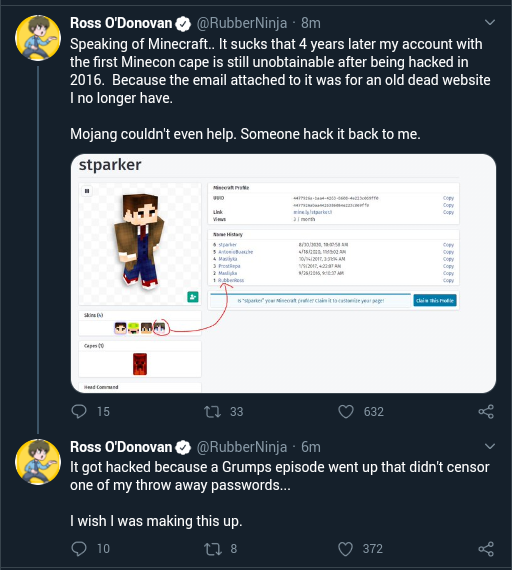Click the reply icon on the first tweet
This screenshot has height=570, width=512.
pyautogui.click(x=79, y=412)
